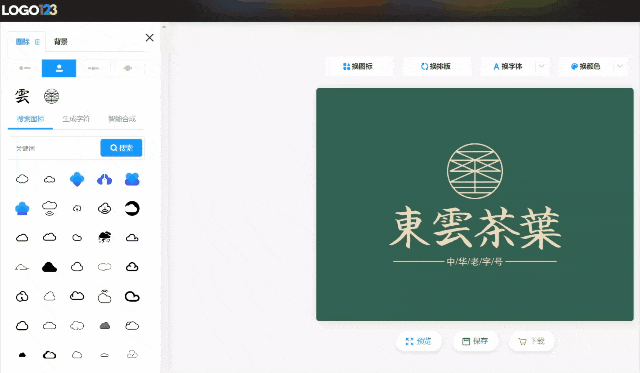The width and height of the screenshot is (640, 373).
Task: Select the third layout option with inline icon
Action: click(93, 68)
